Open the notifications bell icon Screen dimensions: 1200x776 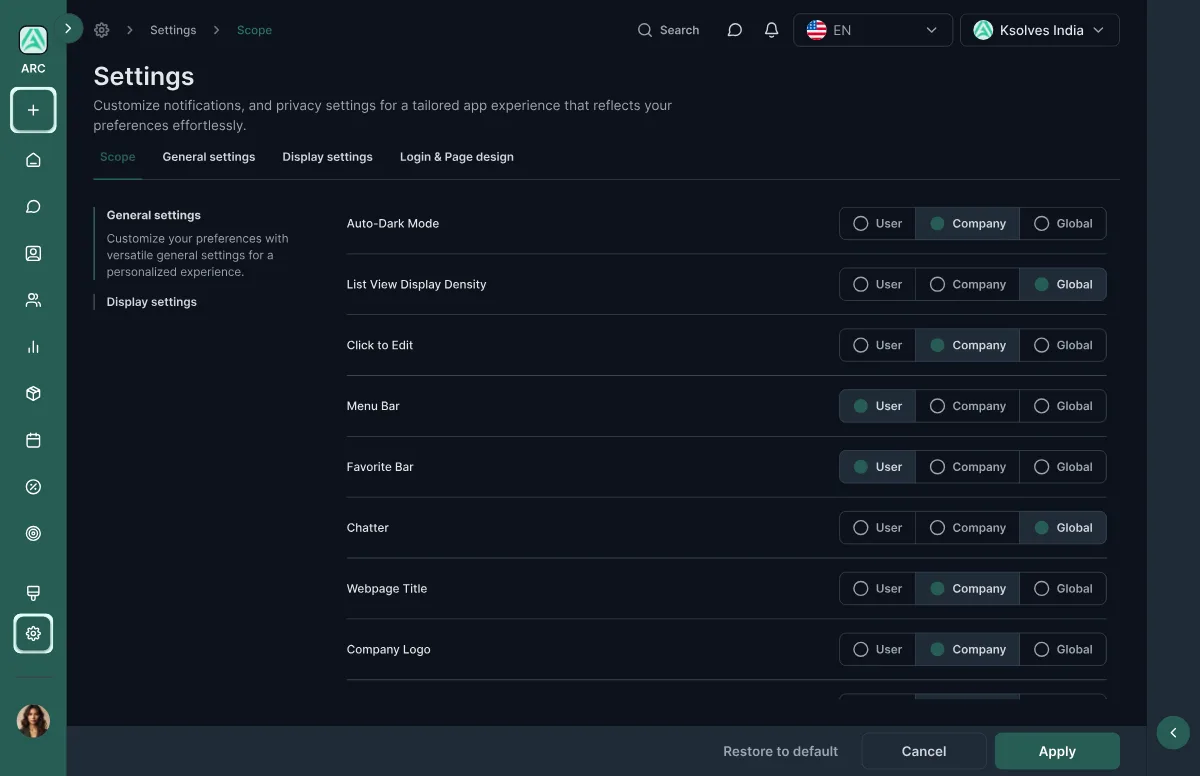771,30
